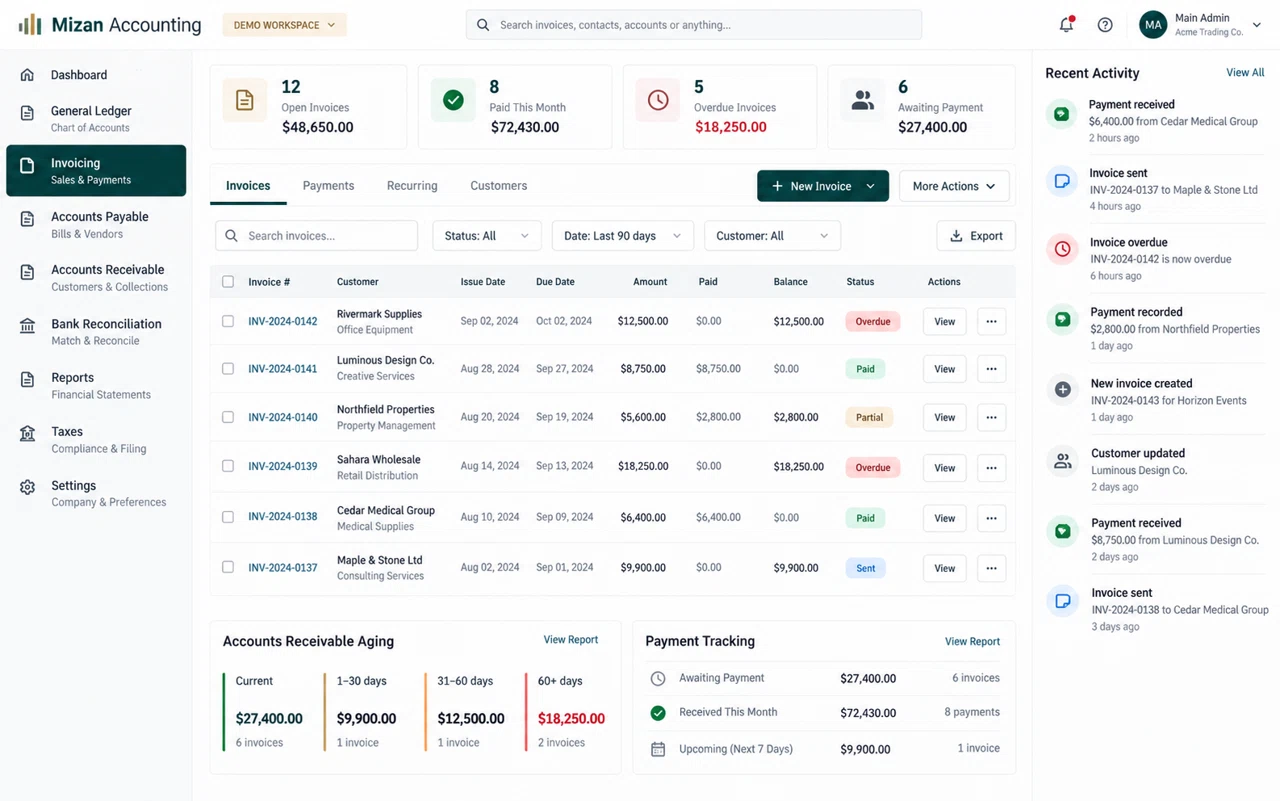1280x801 pixels.
Task: Tick the checkbox for INV-2024-0139
Action: coord(228,466)
